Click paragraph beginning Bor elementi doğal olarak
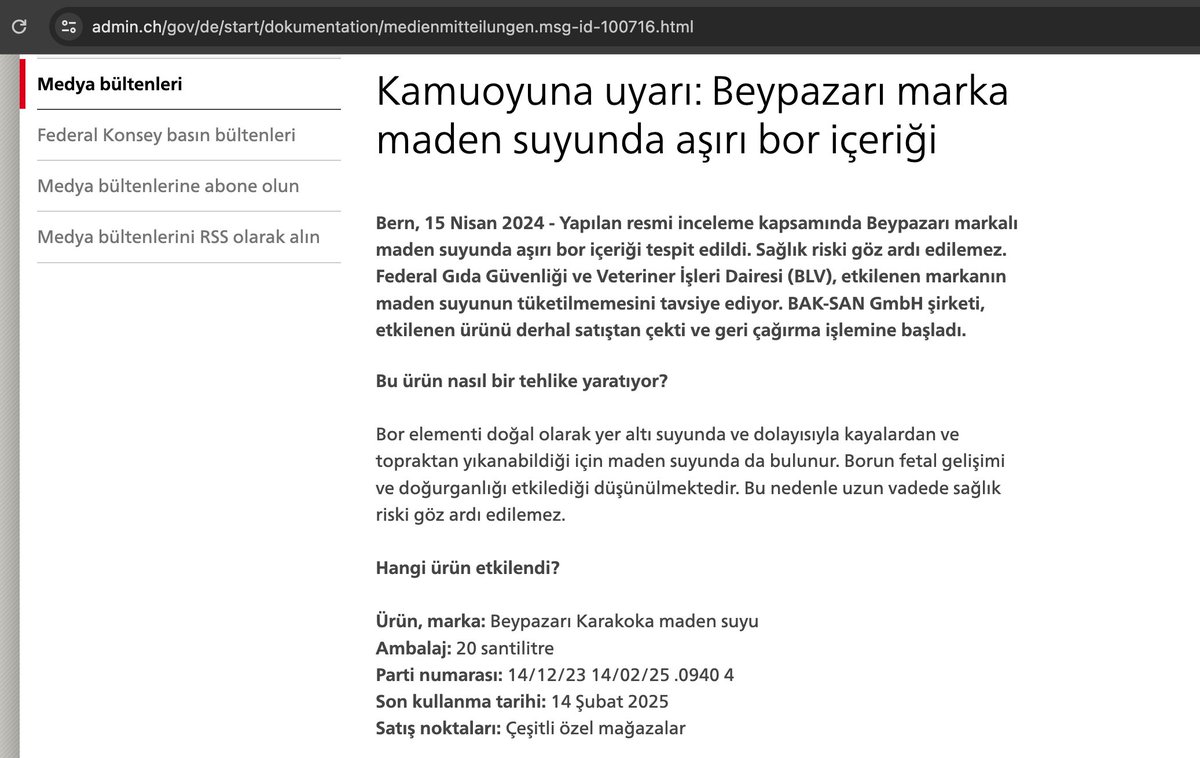 [x=690, y=476]
